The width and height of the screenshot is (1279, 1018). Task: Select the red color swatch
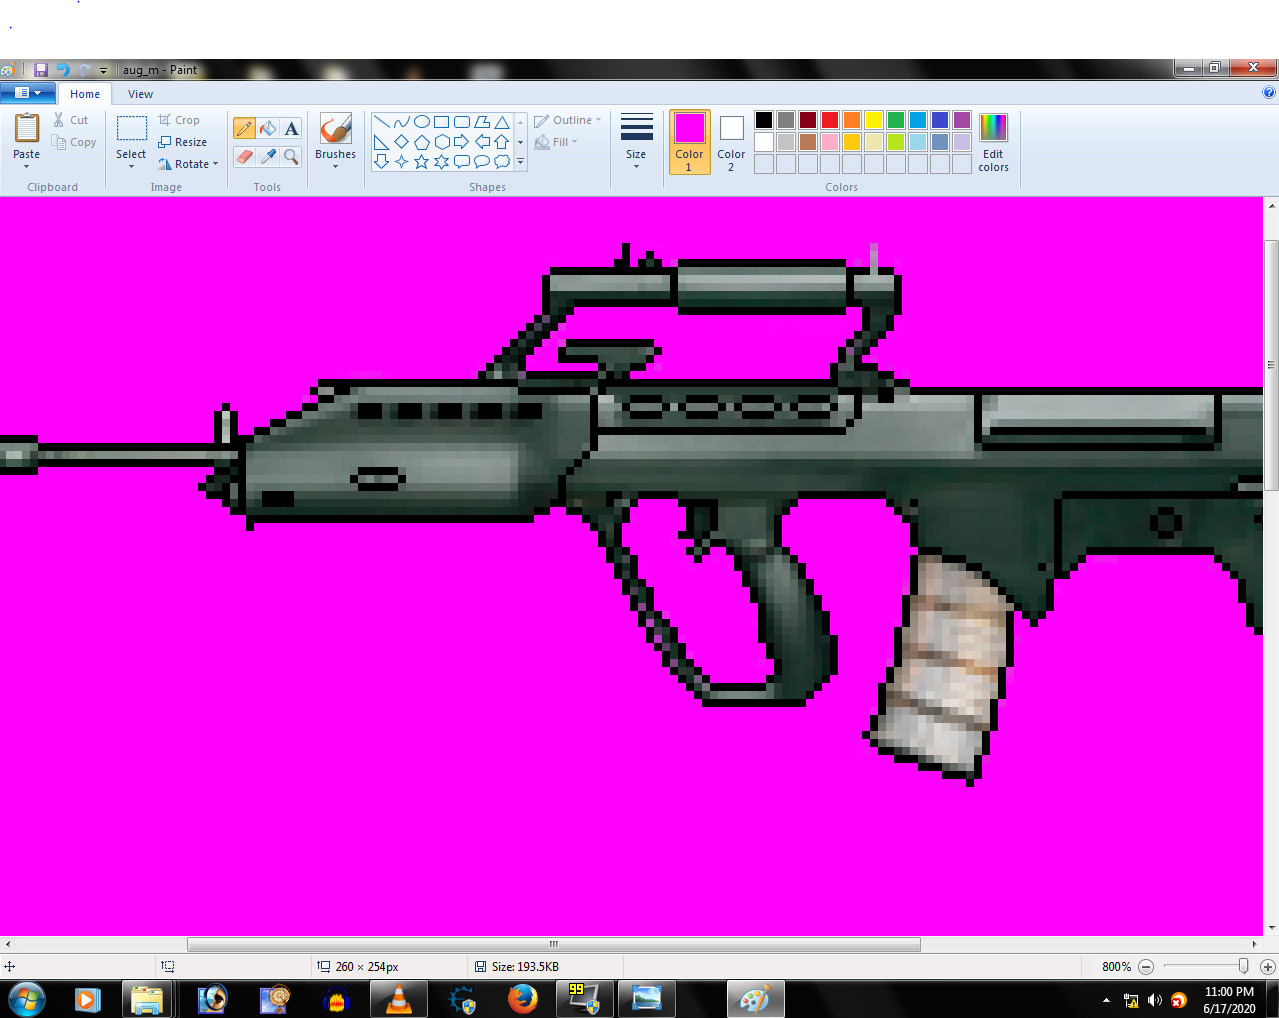(829, 119)
